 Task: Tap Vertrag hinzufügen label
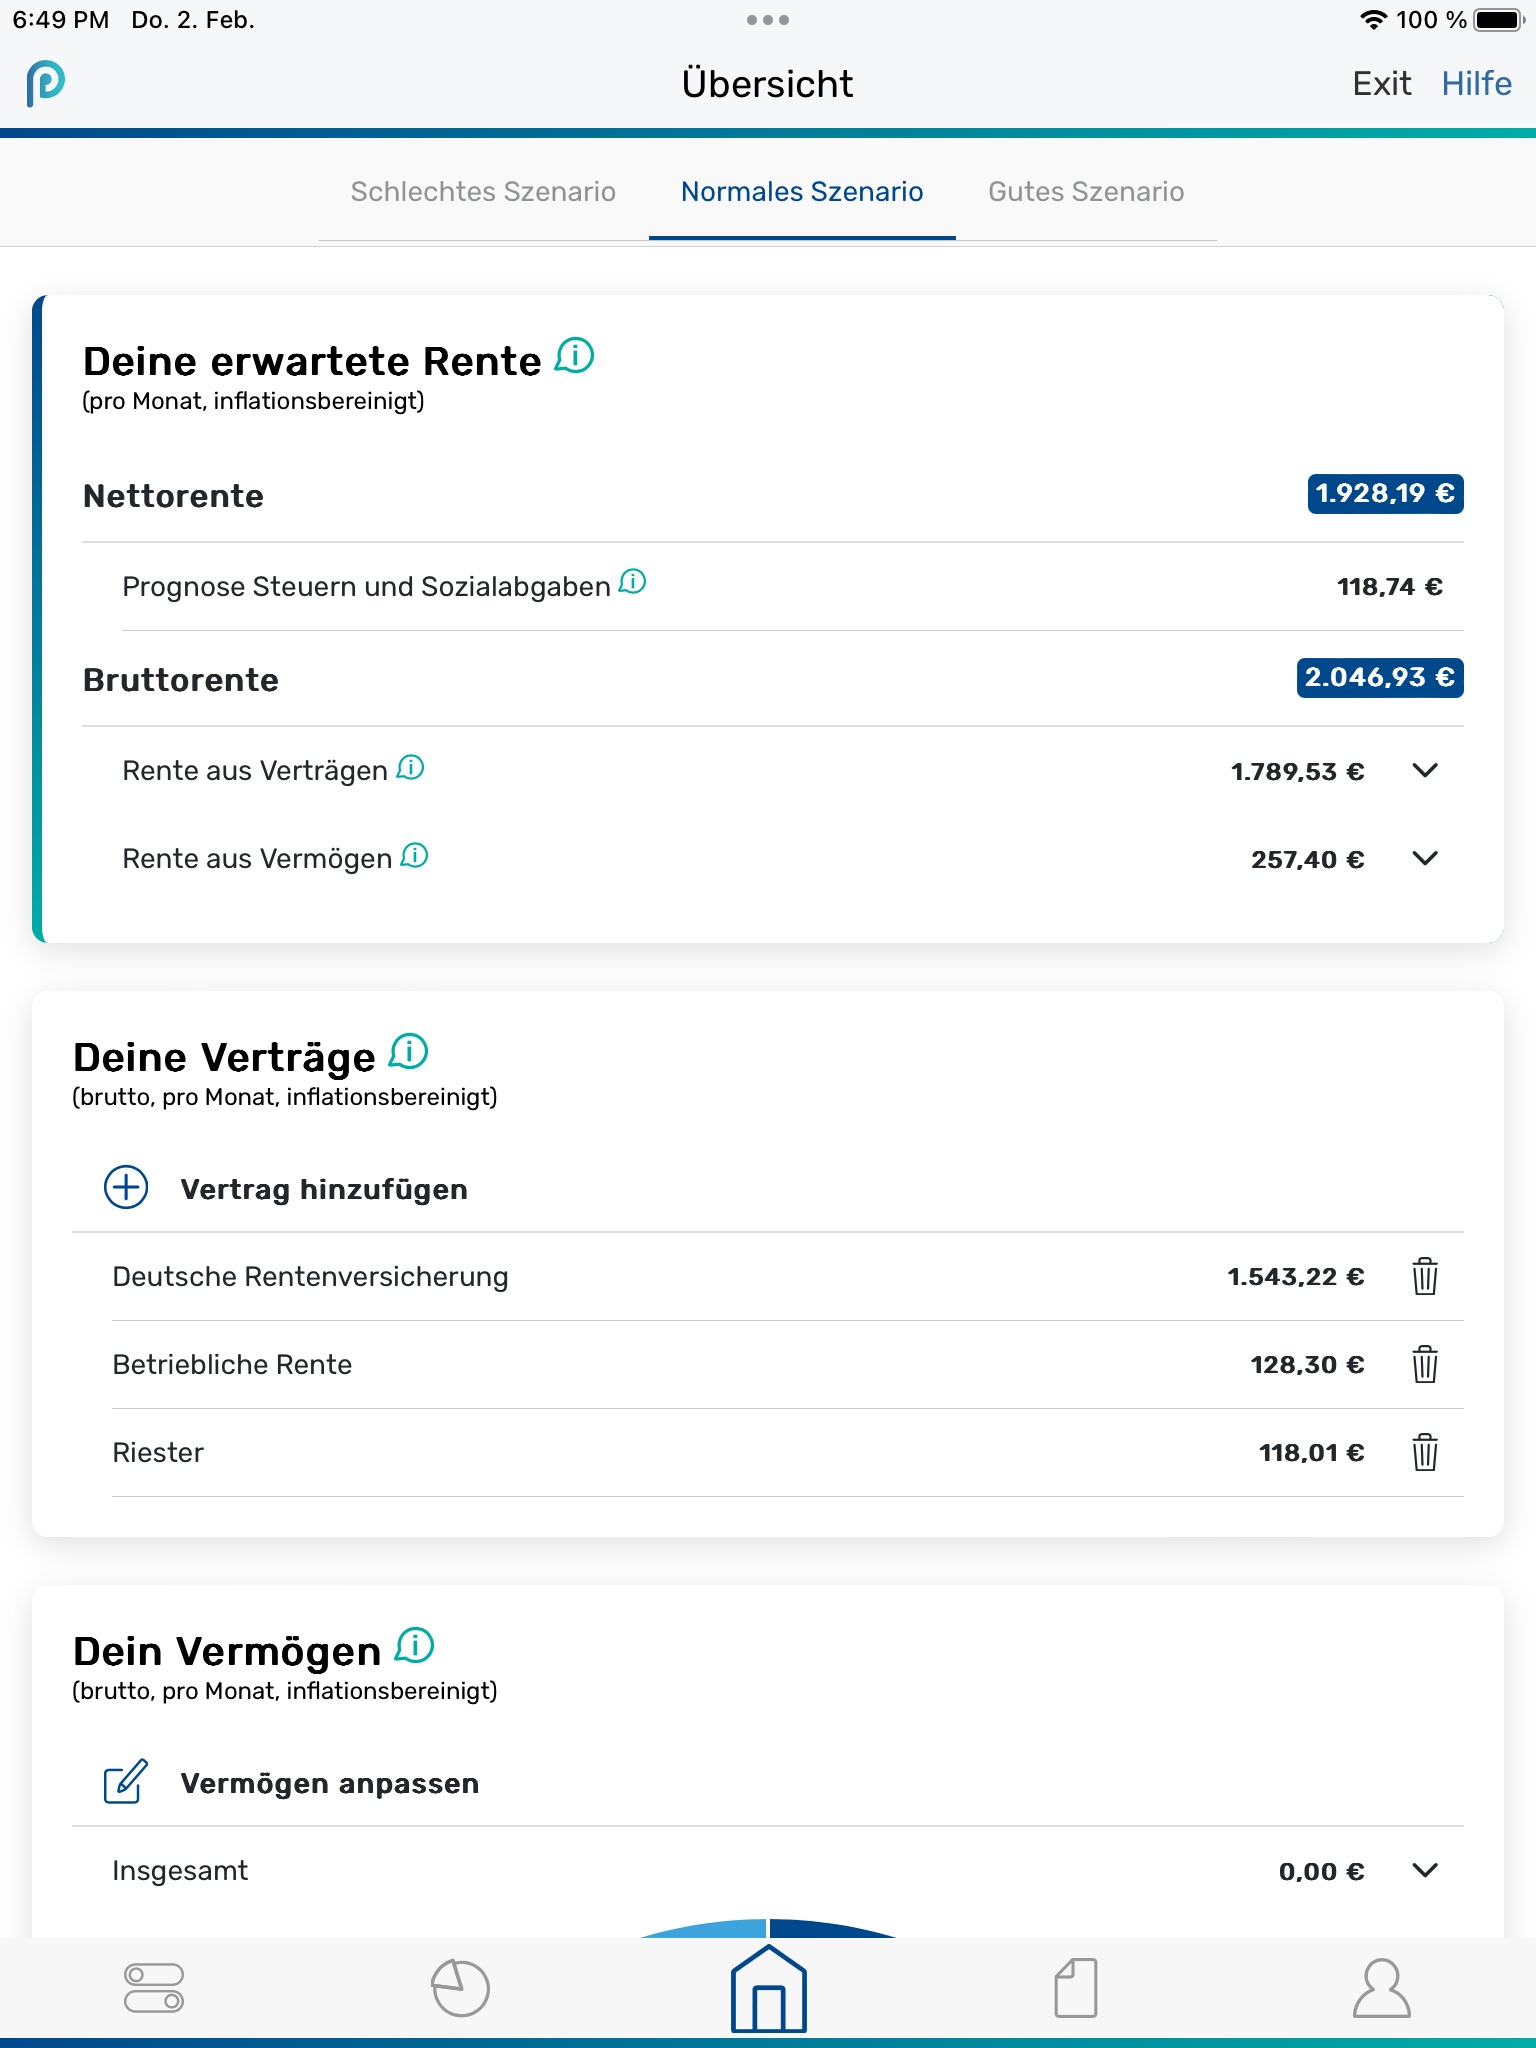324,1189
